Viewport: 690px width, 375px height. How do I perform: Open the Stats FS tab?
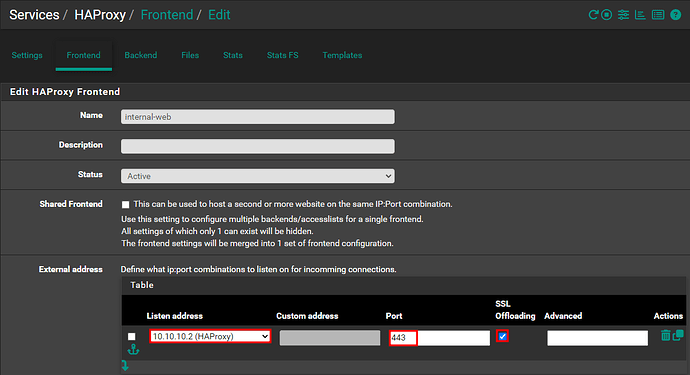(x=283, y=55)
